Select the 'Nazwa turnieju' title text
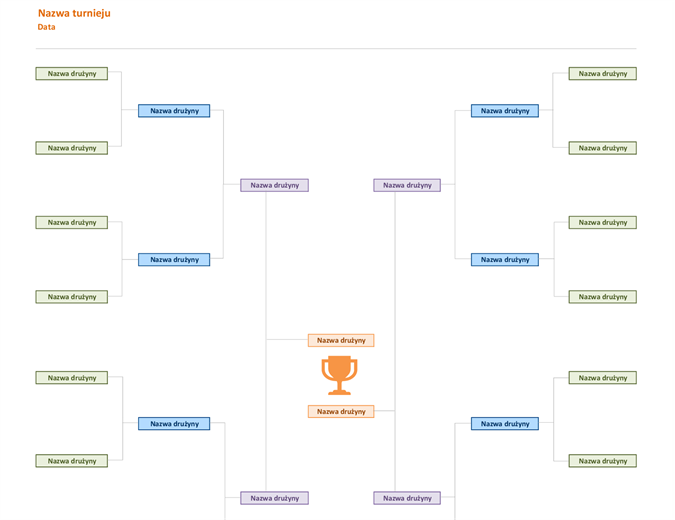Viewport: 675px width, 520px height. coord(74,13)
